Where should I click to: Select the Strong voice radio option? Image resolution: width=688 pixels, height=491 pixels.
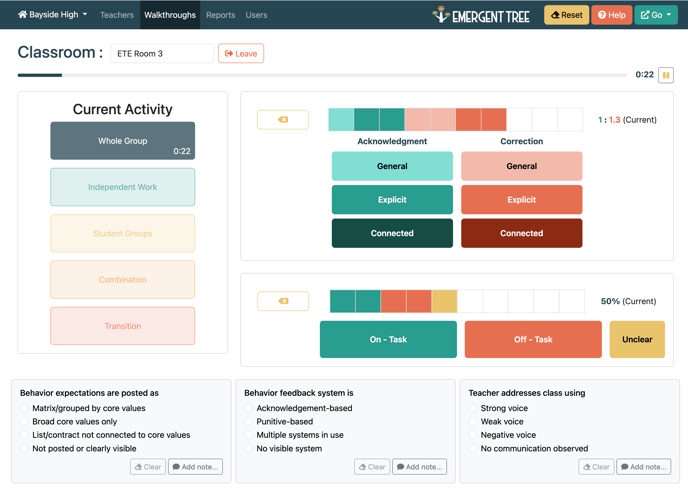pos(473,408)
